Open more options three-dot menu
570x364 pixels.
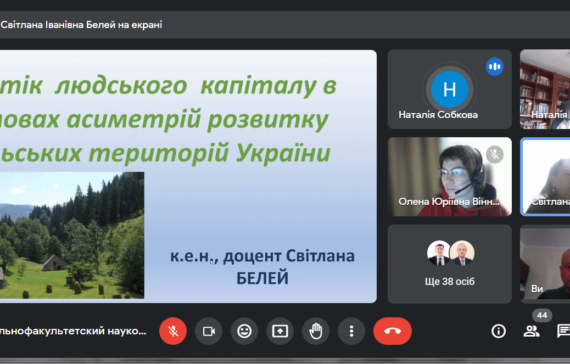pos(351,331)
